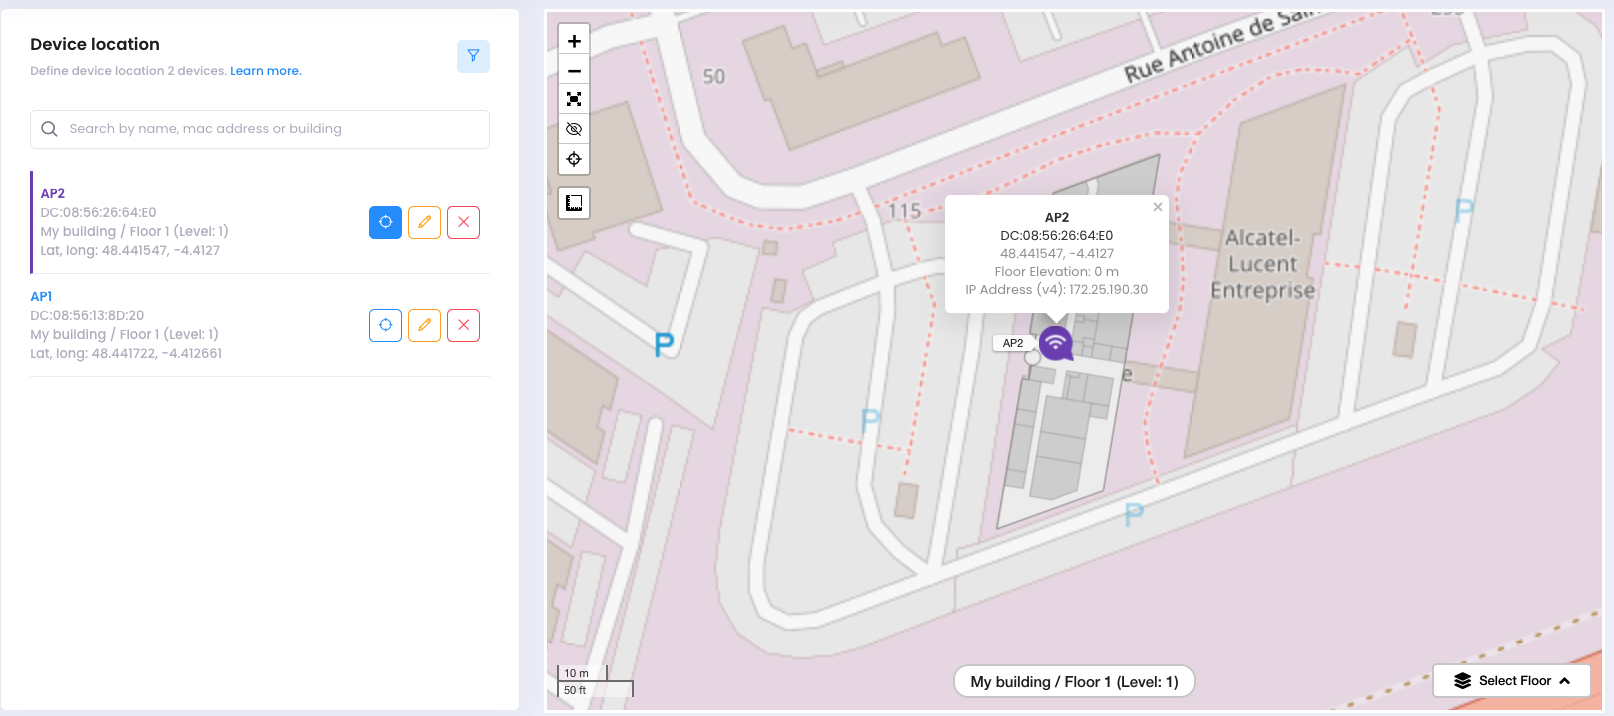1614x716 pixels.
Task: Zoom in on the map
Action: click(574, 41)
